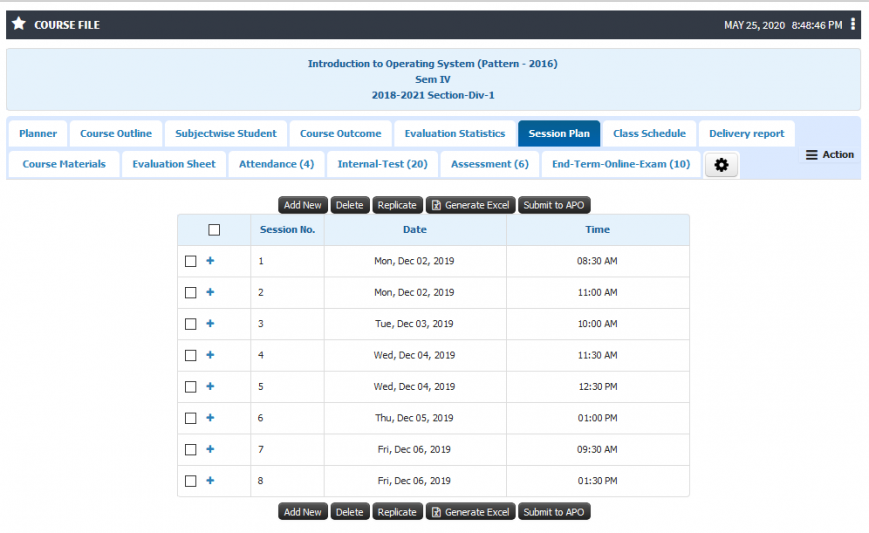
Task: Click the Time column header
Action: point(597,230)
